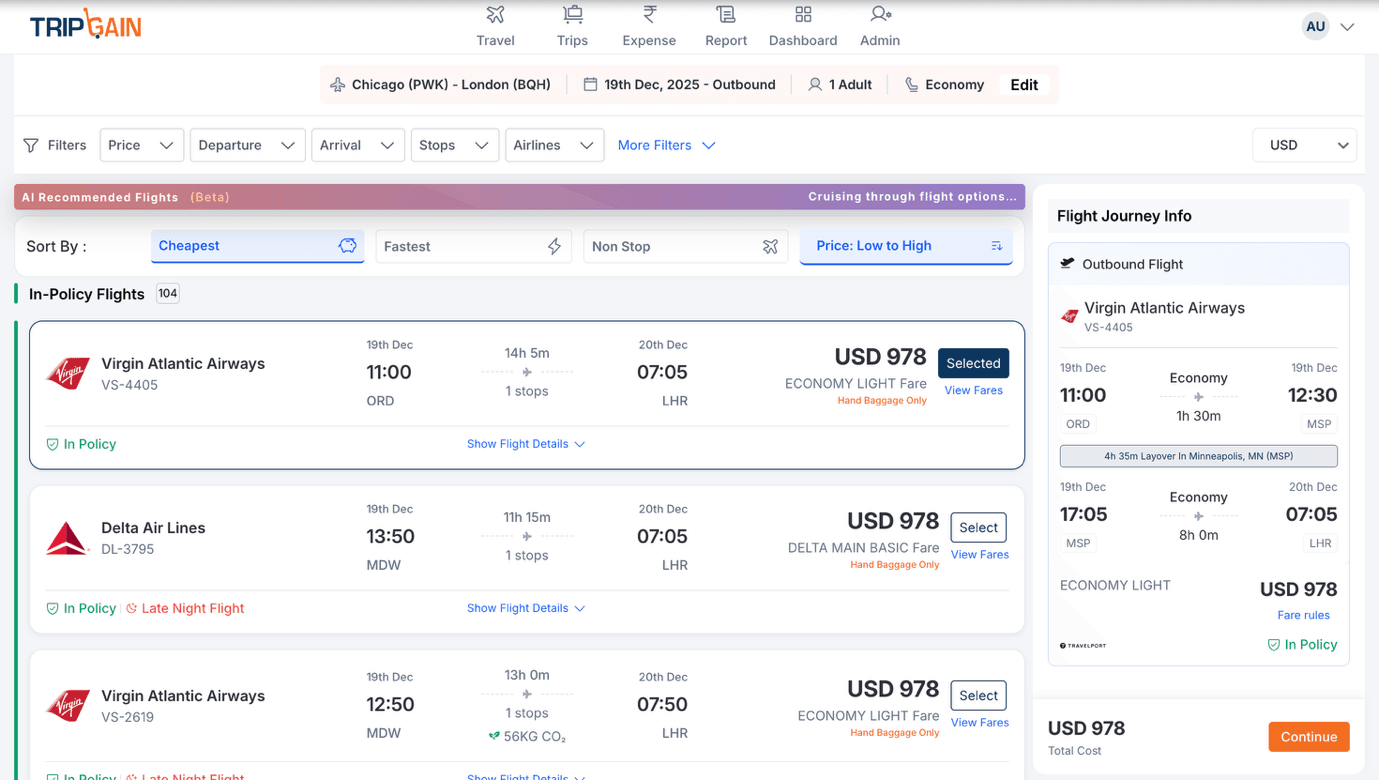Toggle the Non Stop sort option
Screen dimensions: 1379x780
[685, 246]
